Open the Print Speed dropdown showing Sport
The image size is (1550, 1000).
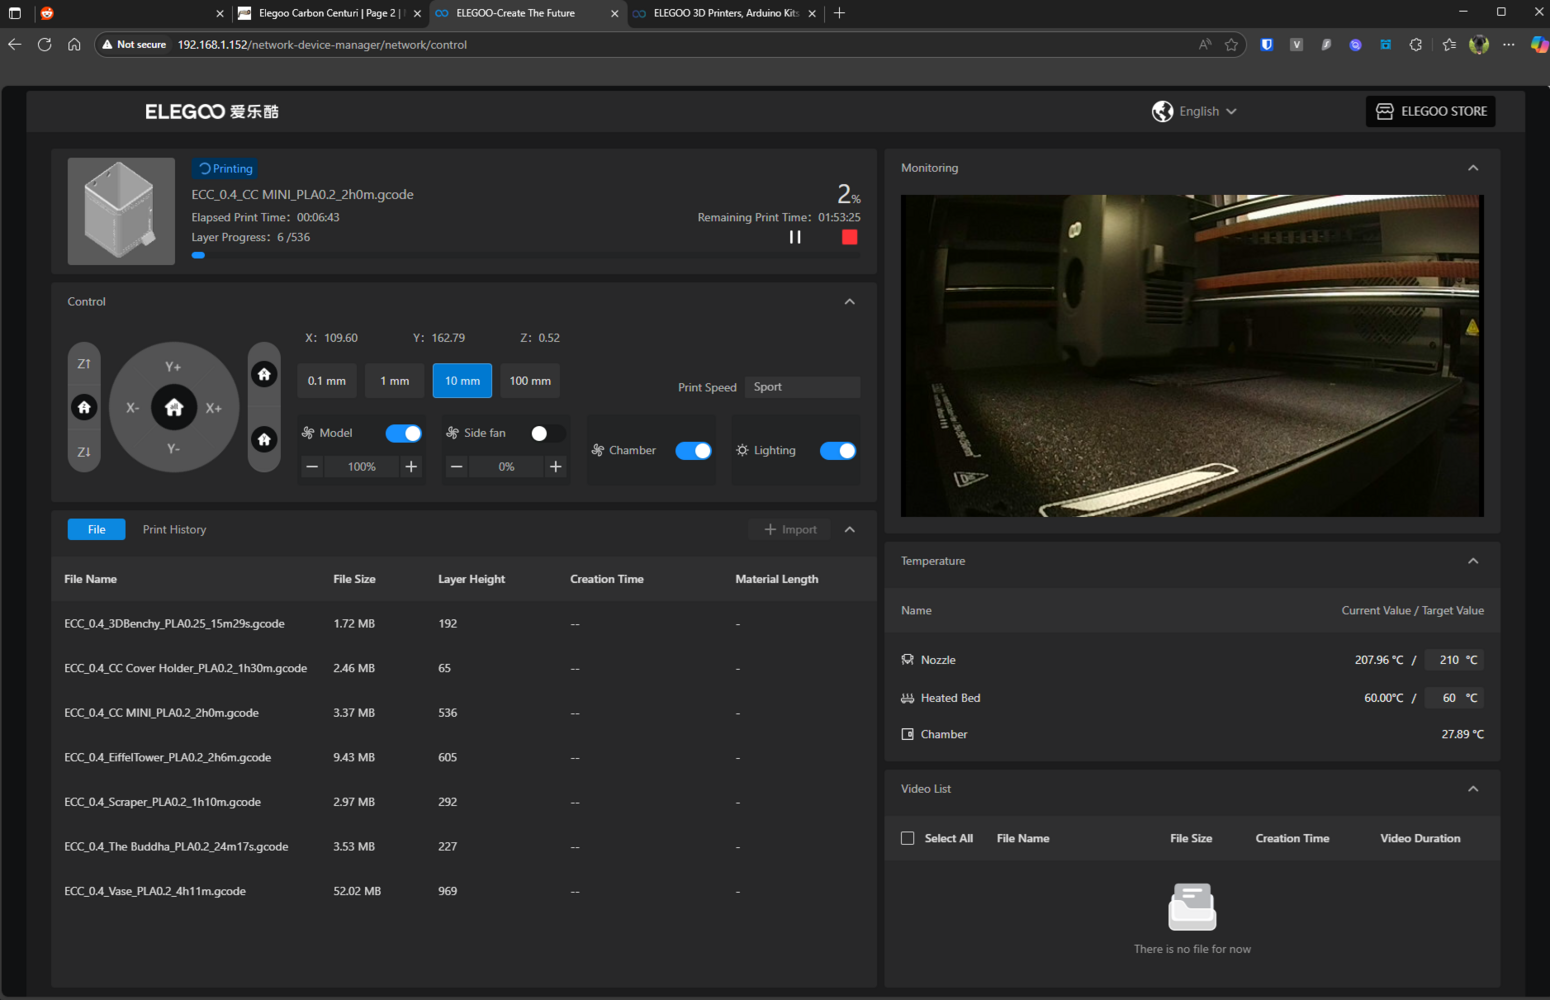(803, 387)
